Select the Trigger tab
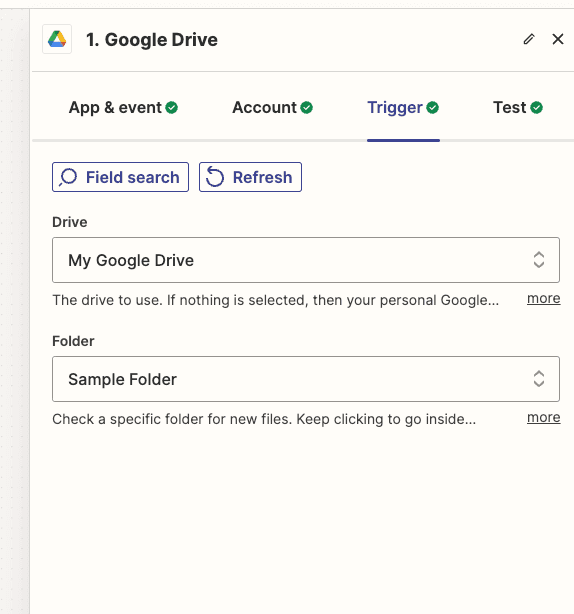The height and width of the screenshot is (614, 574). 403,108
